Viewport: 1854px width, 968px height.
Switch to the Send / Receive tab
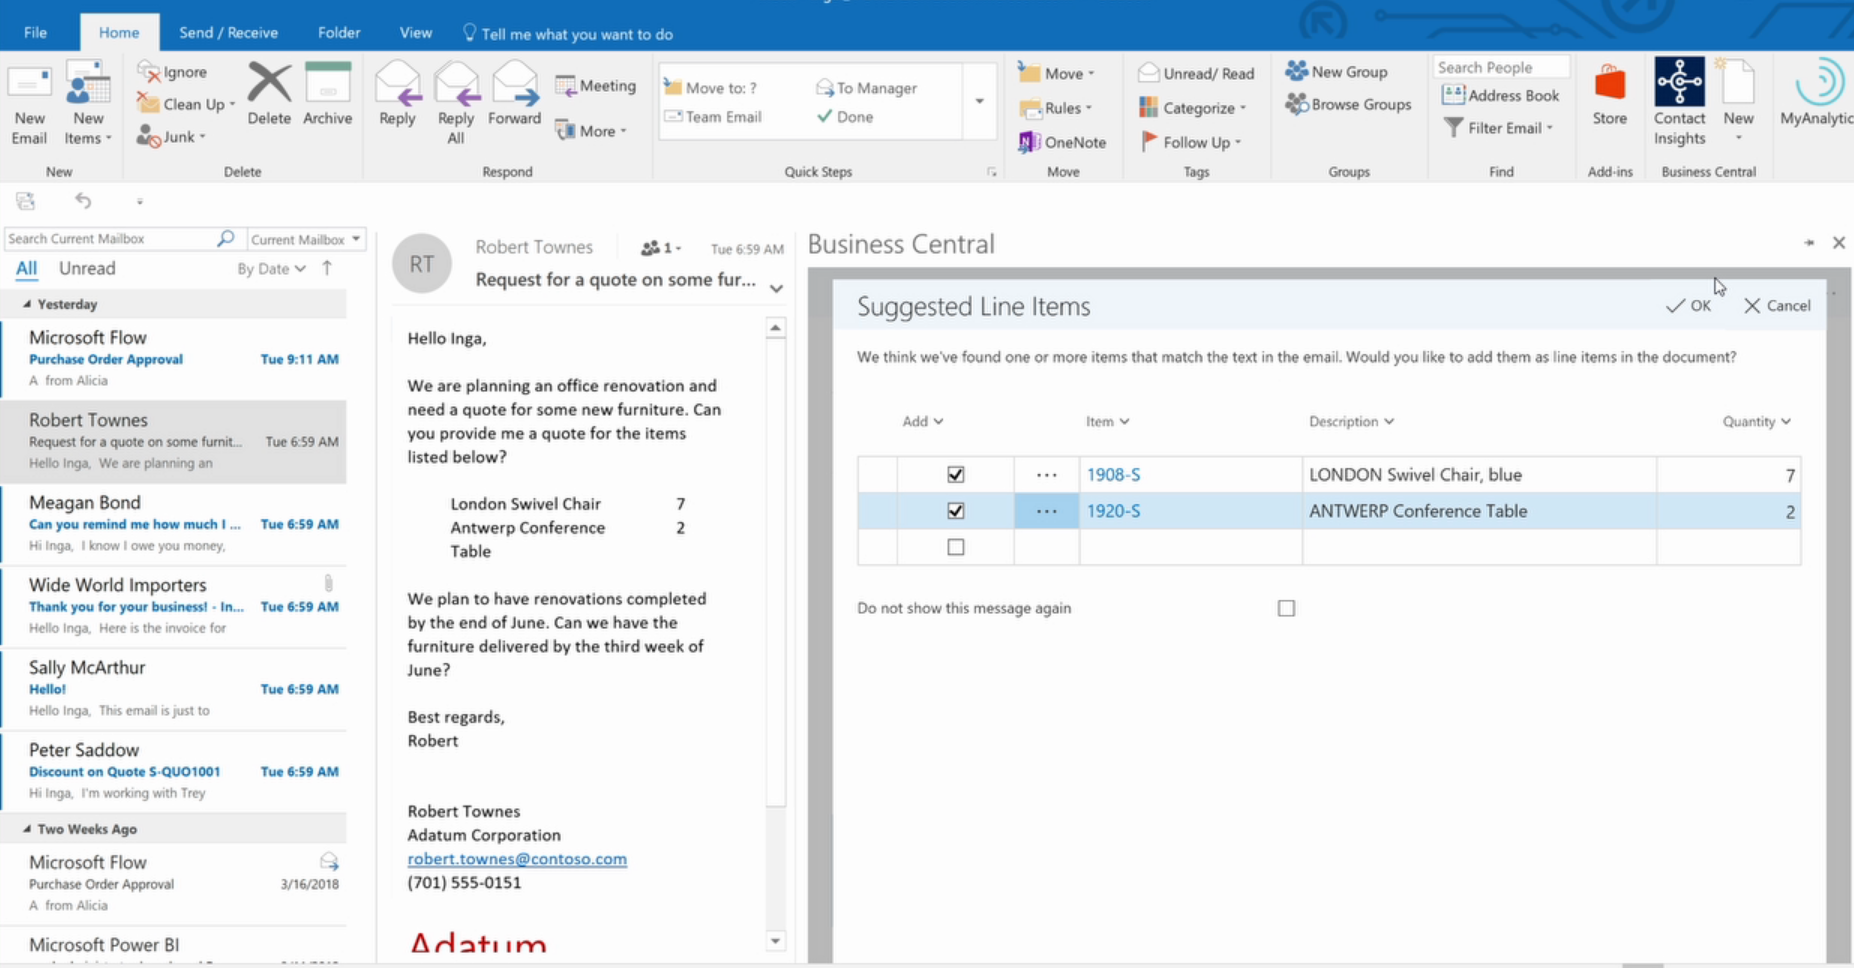228,33
